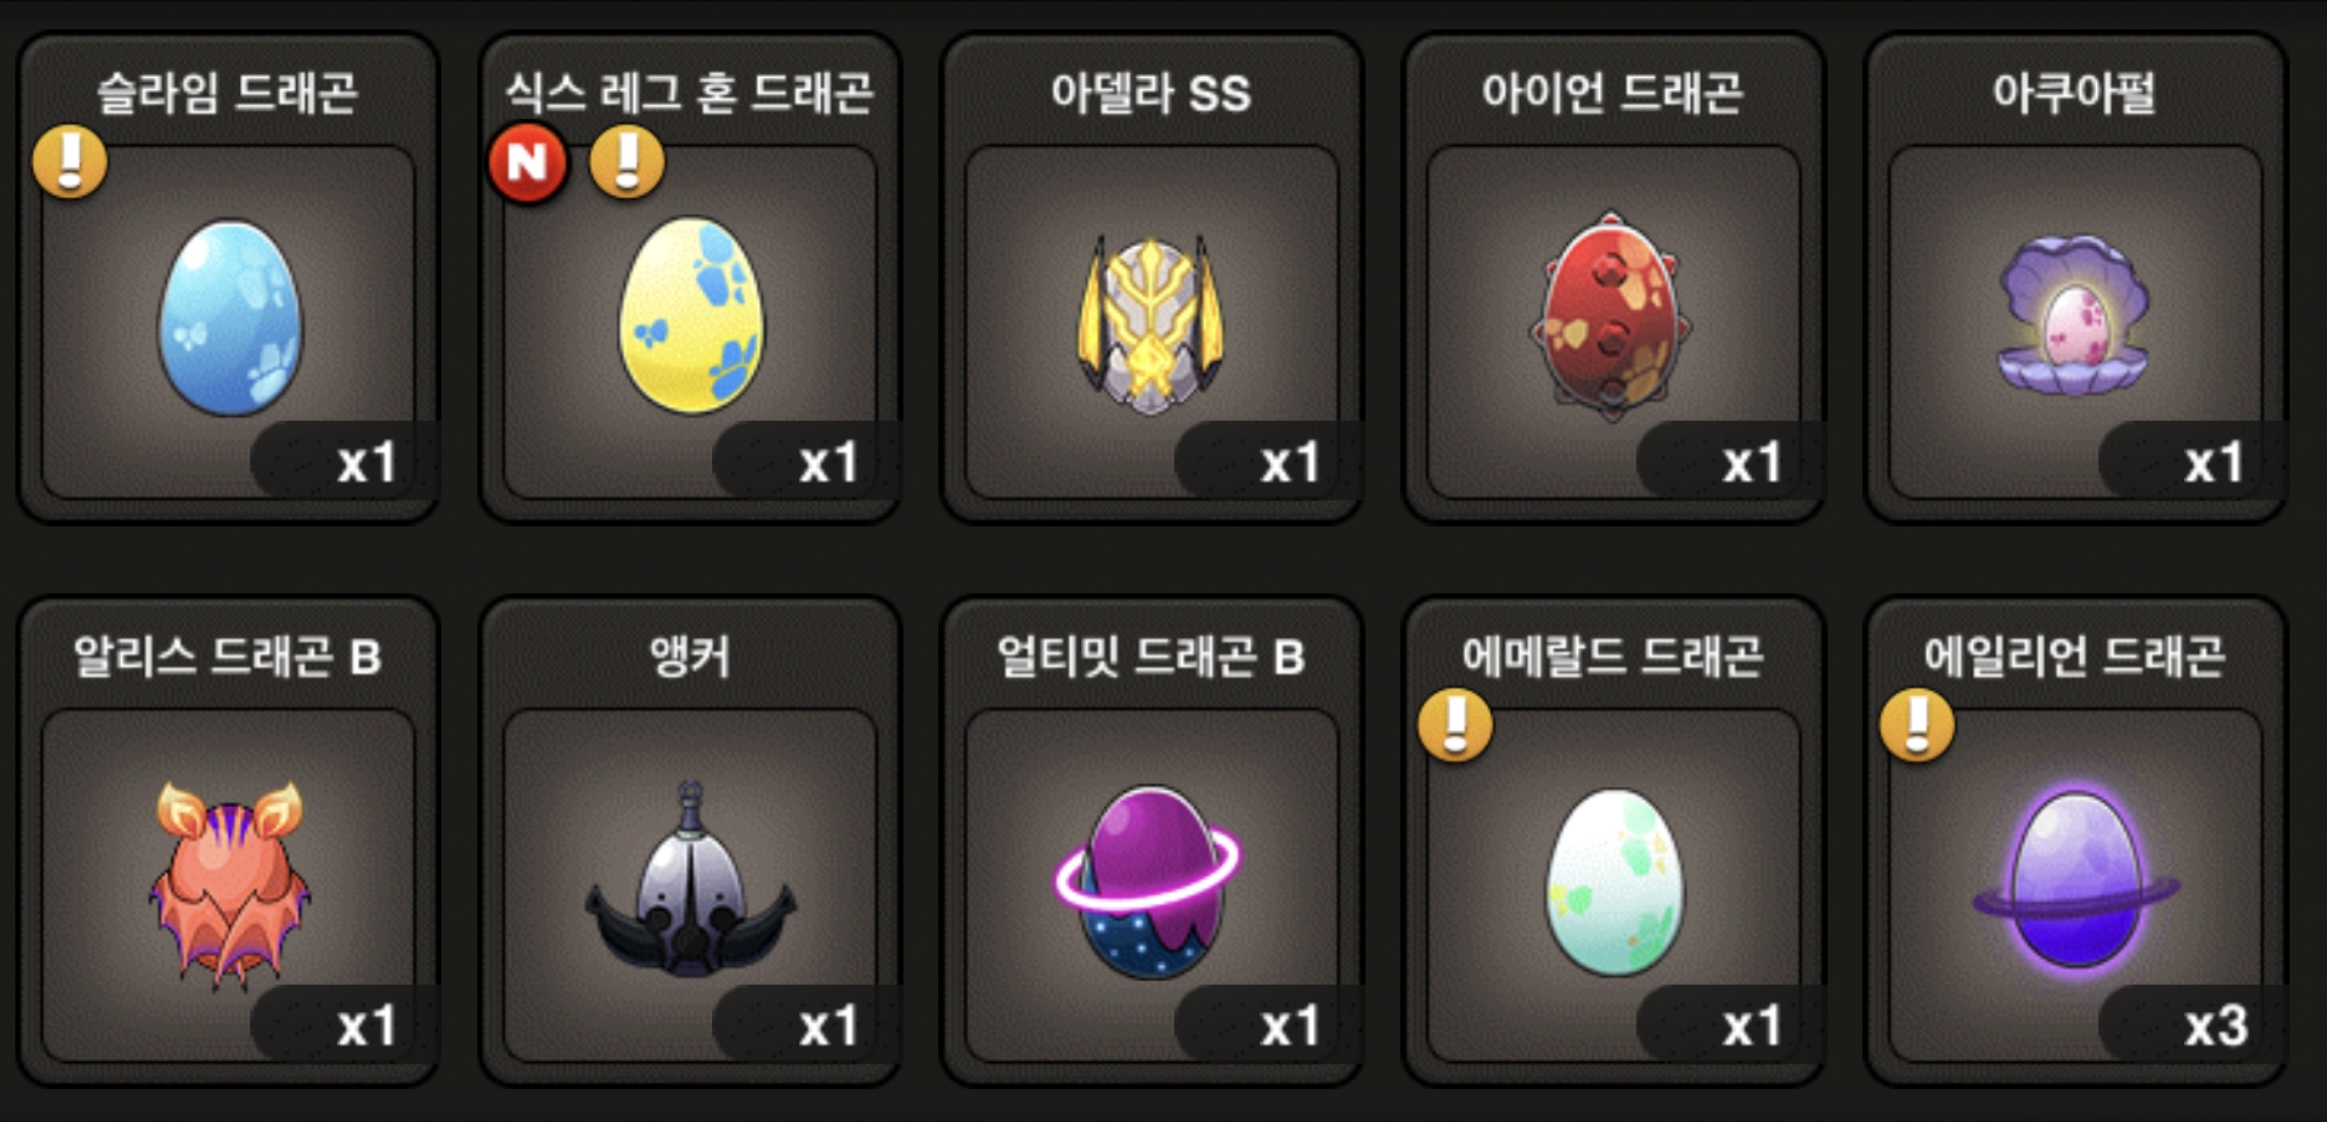Viewport: 2327px width, 1122px height.
Task: Select the red spiked 아이언 드래곤 egg
Action: 1611,316
